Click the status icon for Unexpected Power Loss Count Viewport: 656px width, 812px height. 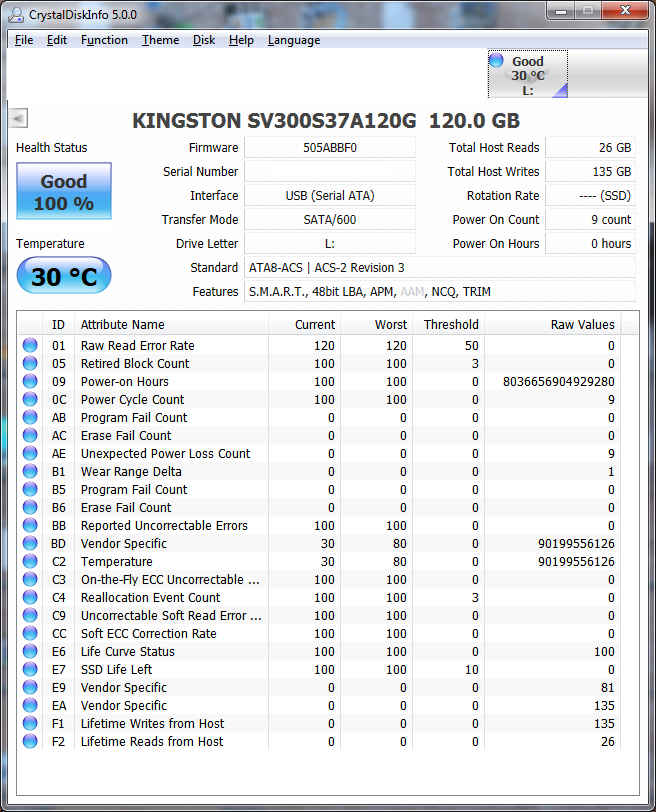(x=30, y=453)
